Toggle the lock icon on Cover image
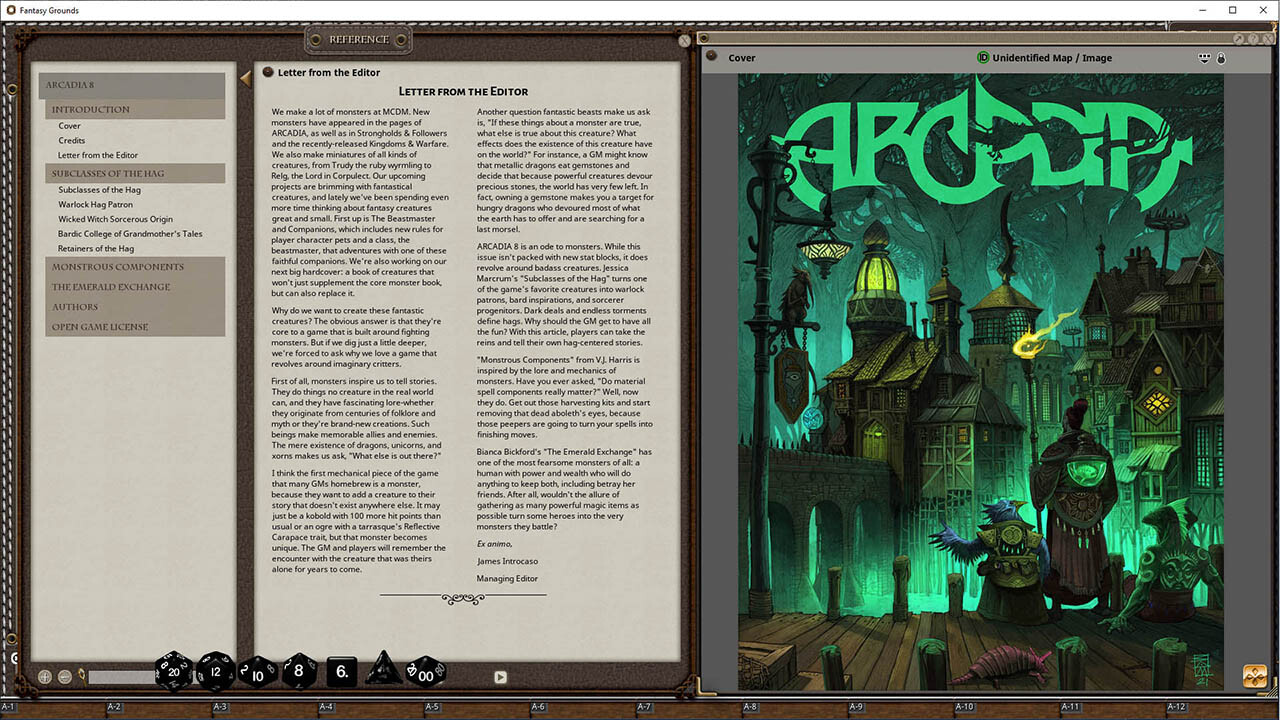Screen dimensions: 1280x720 click(x=1221, y=58)
